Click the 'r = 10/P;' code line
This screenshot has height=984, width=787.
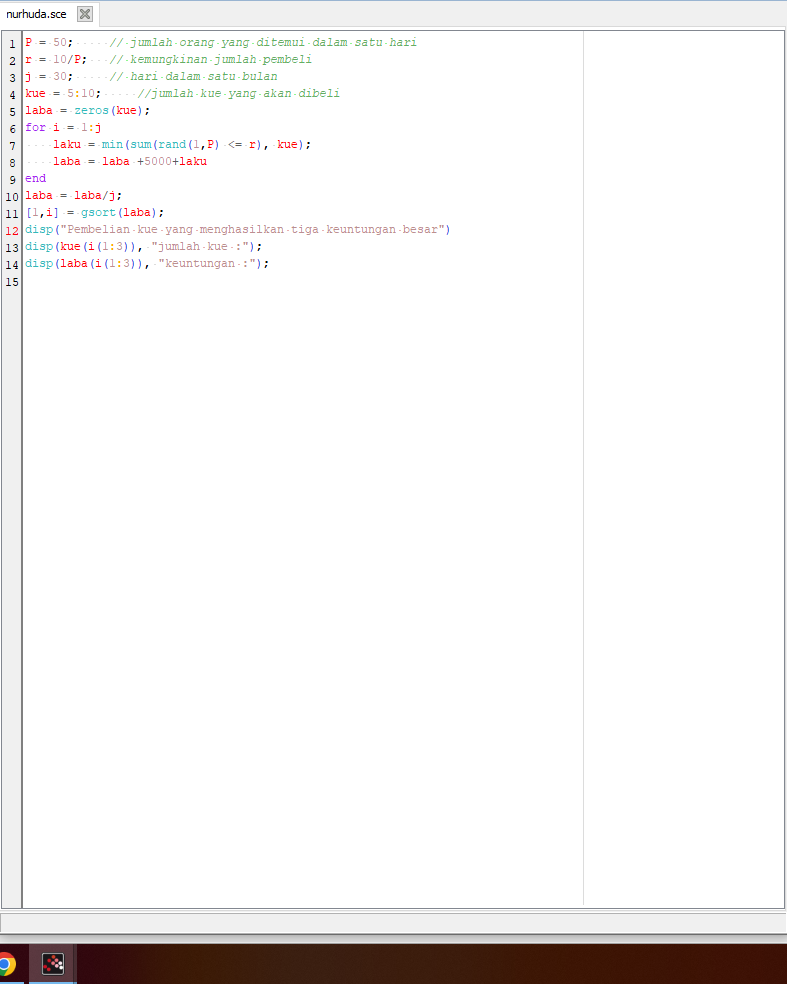(x=56, y=60)
